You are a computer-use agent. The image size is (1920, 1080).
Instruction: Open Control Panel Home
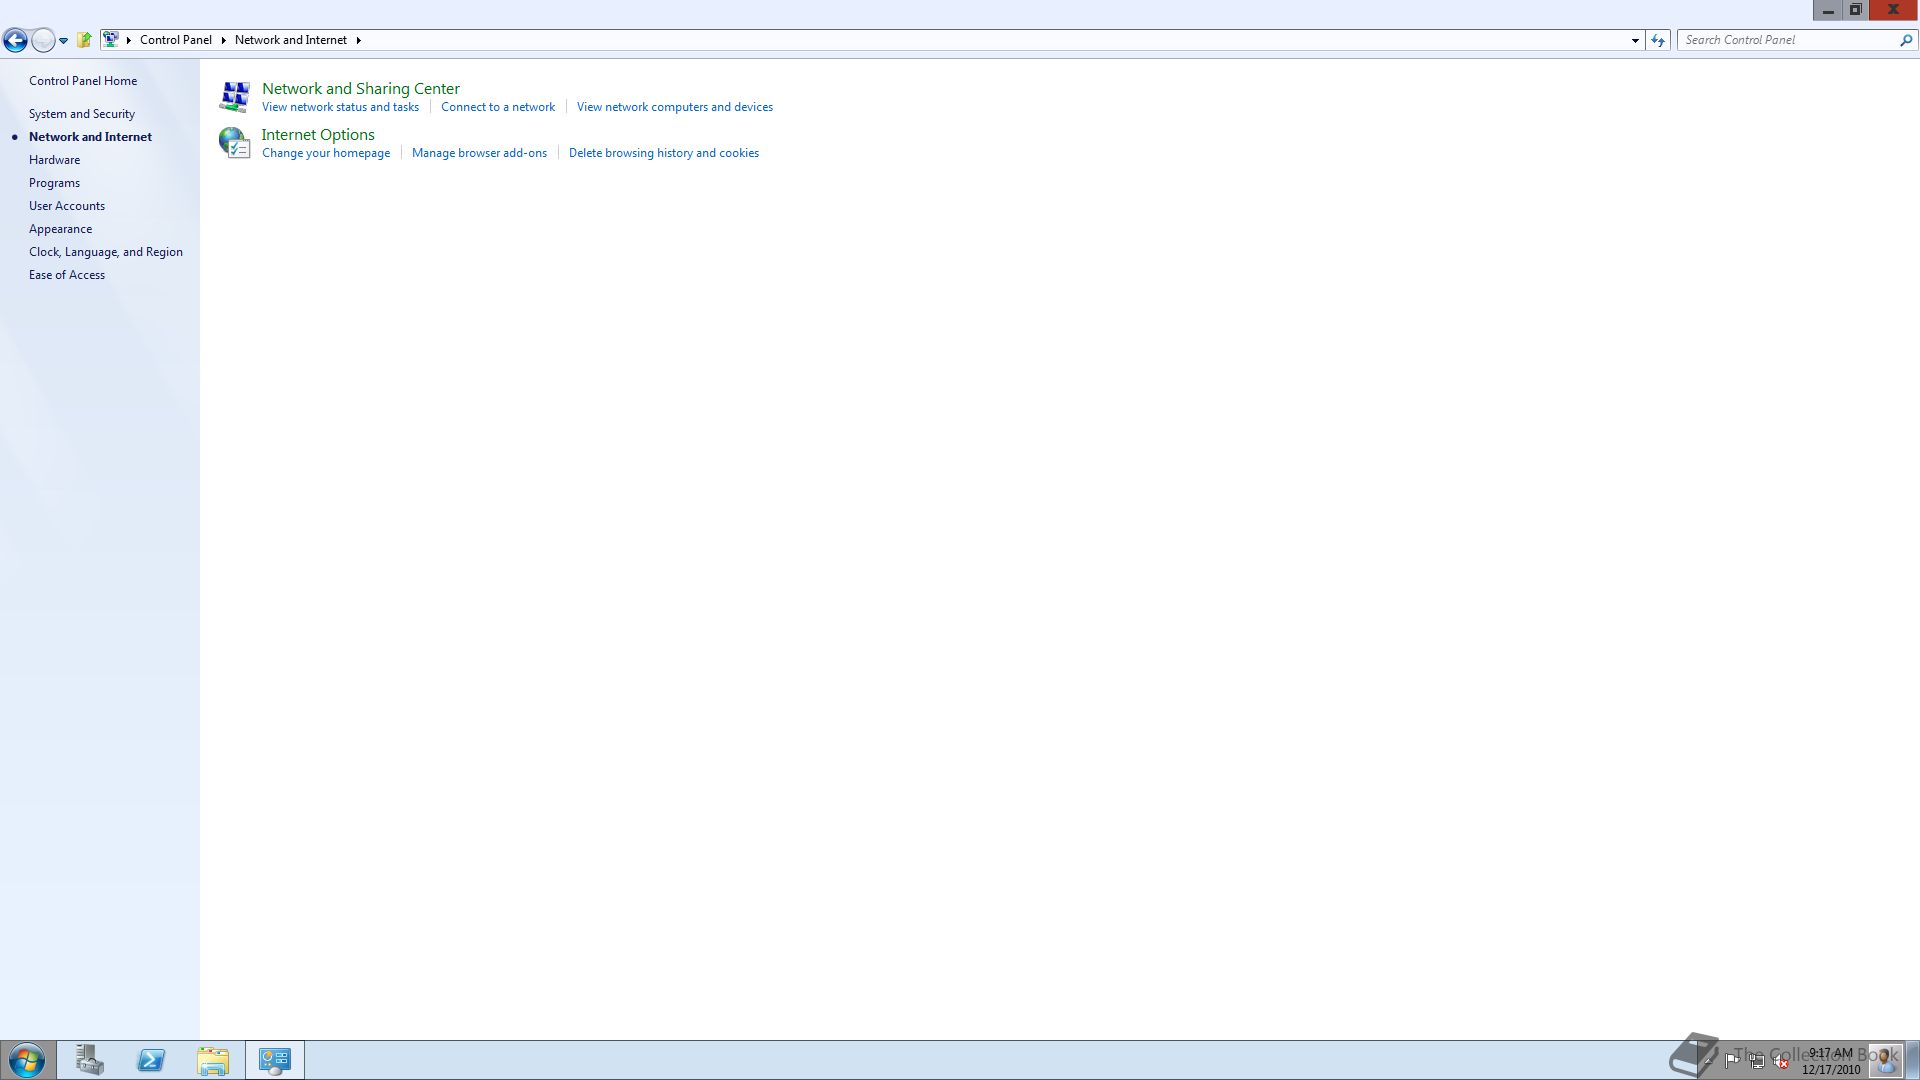point(83,81)
